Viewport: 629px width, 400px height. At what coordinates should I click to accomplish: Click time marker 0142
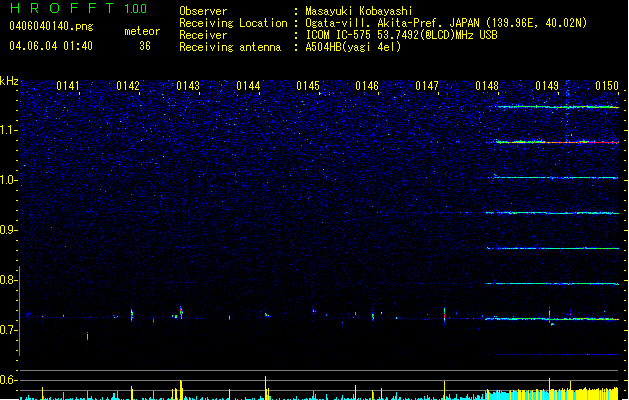(128, 86)
